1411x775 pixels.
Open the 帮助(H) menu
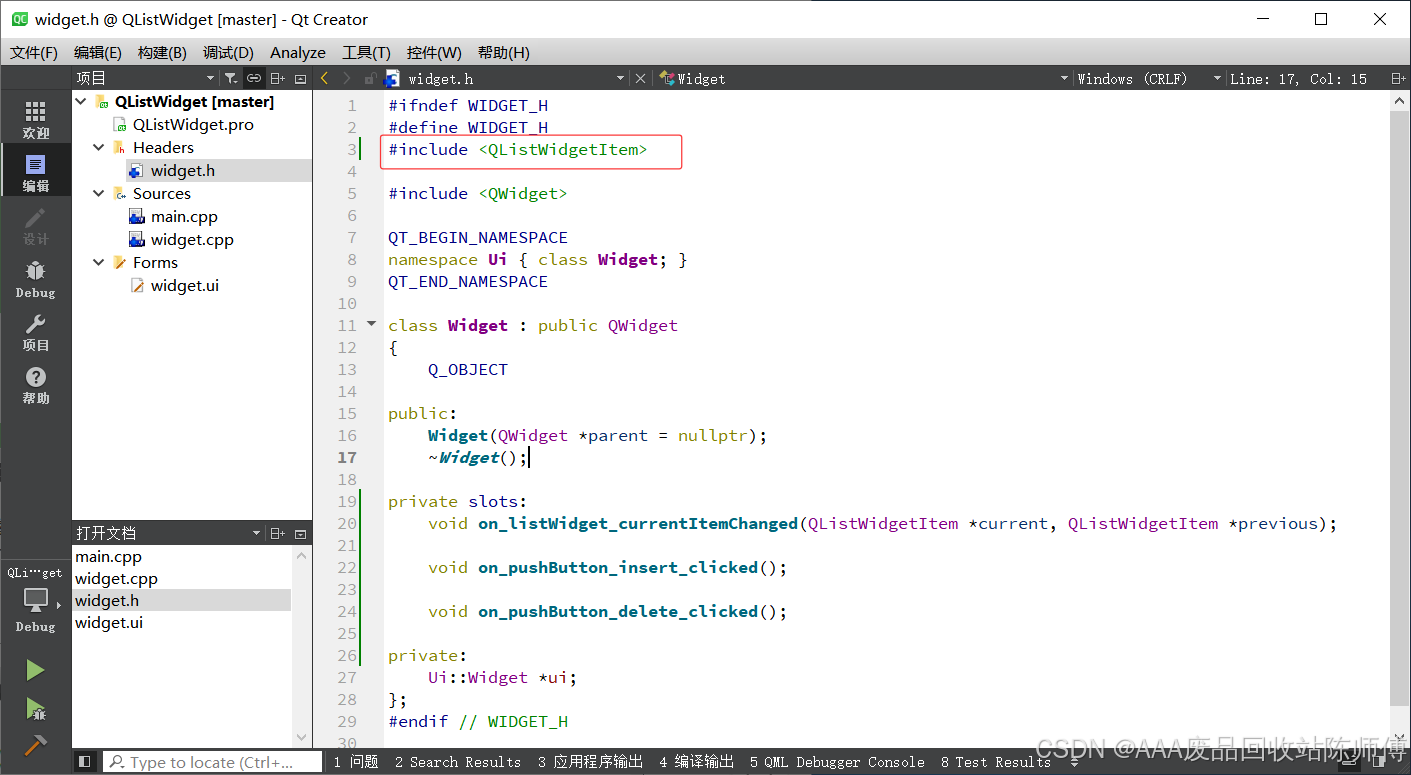coord(504,52)
